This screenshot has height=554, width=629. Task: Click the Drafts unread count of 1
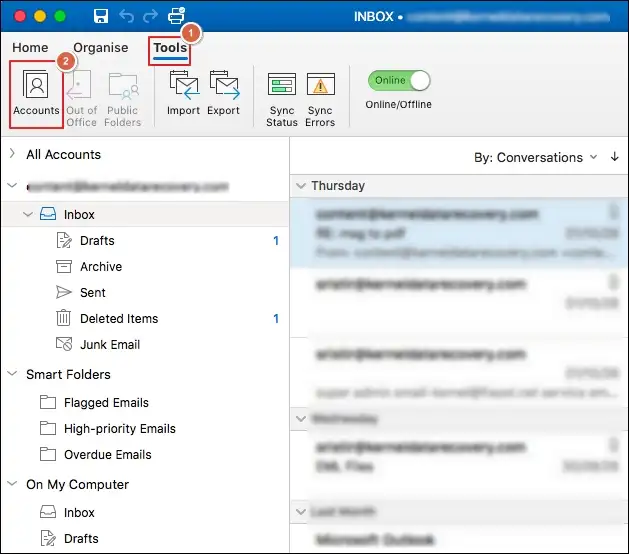(x=276, y=240)
